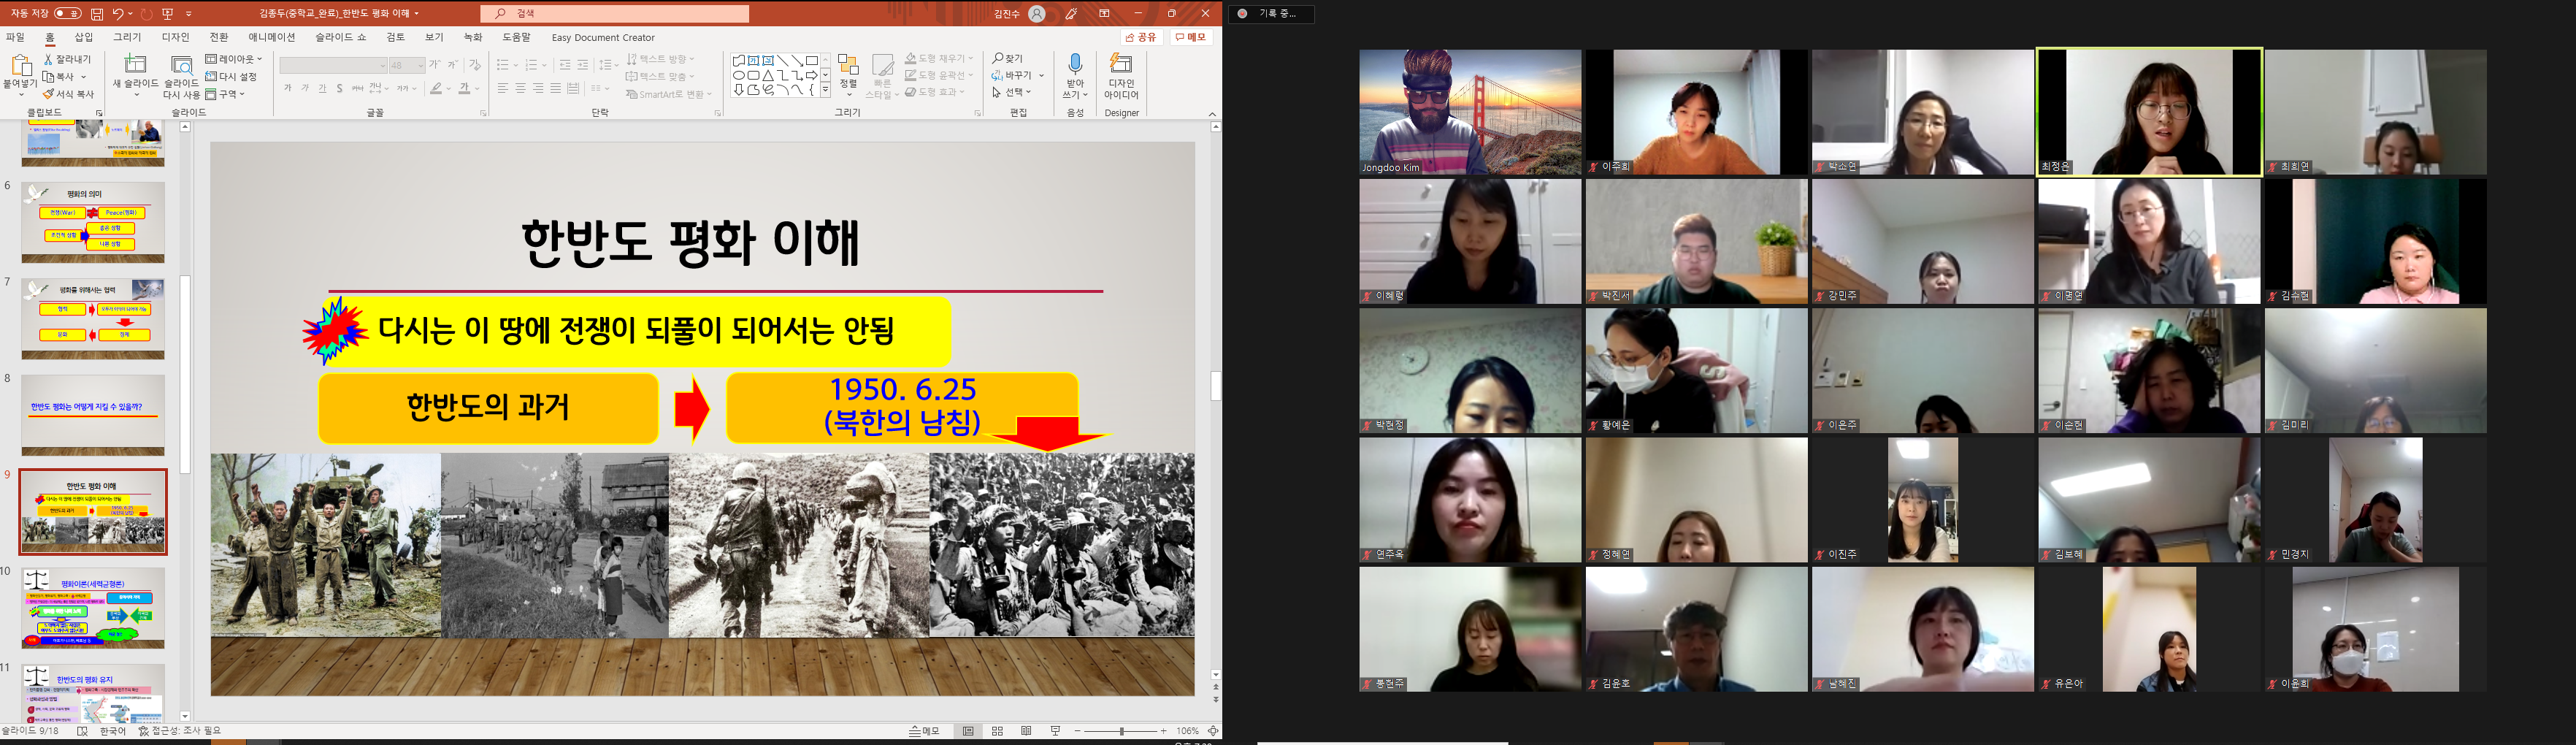The image size is (2576, 745).
Task: Click the 정렬 arrange icon
Action: coord(848,66)
